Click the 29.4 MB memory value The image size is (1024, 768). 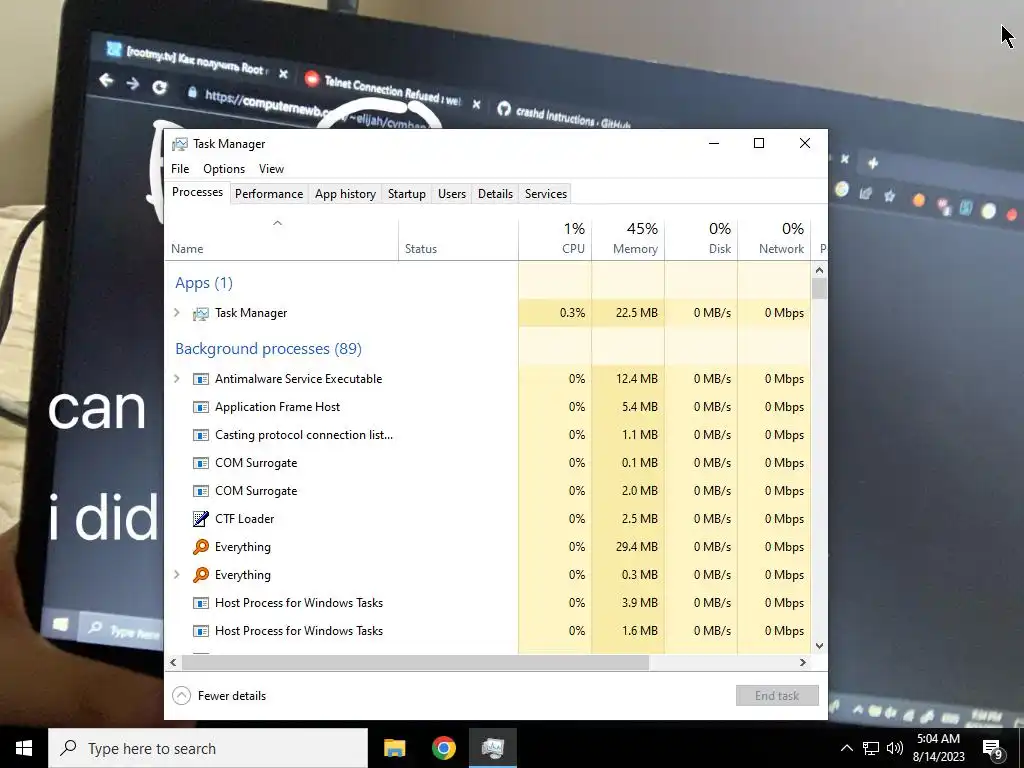(x=636, y=547)
